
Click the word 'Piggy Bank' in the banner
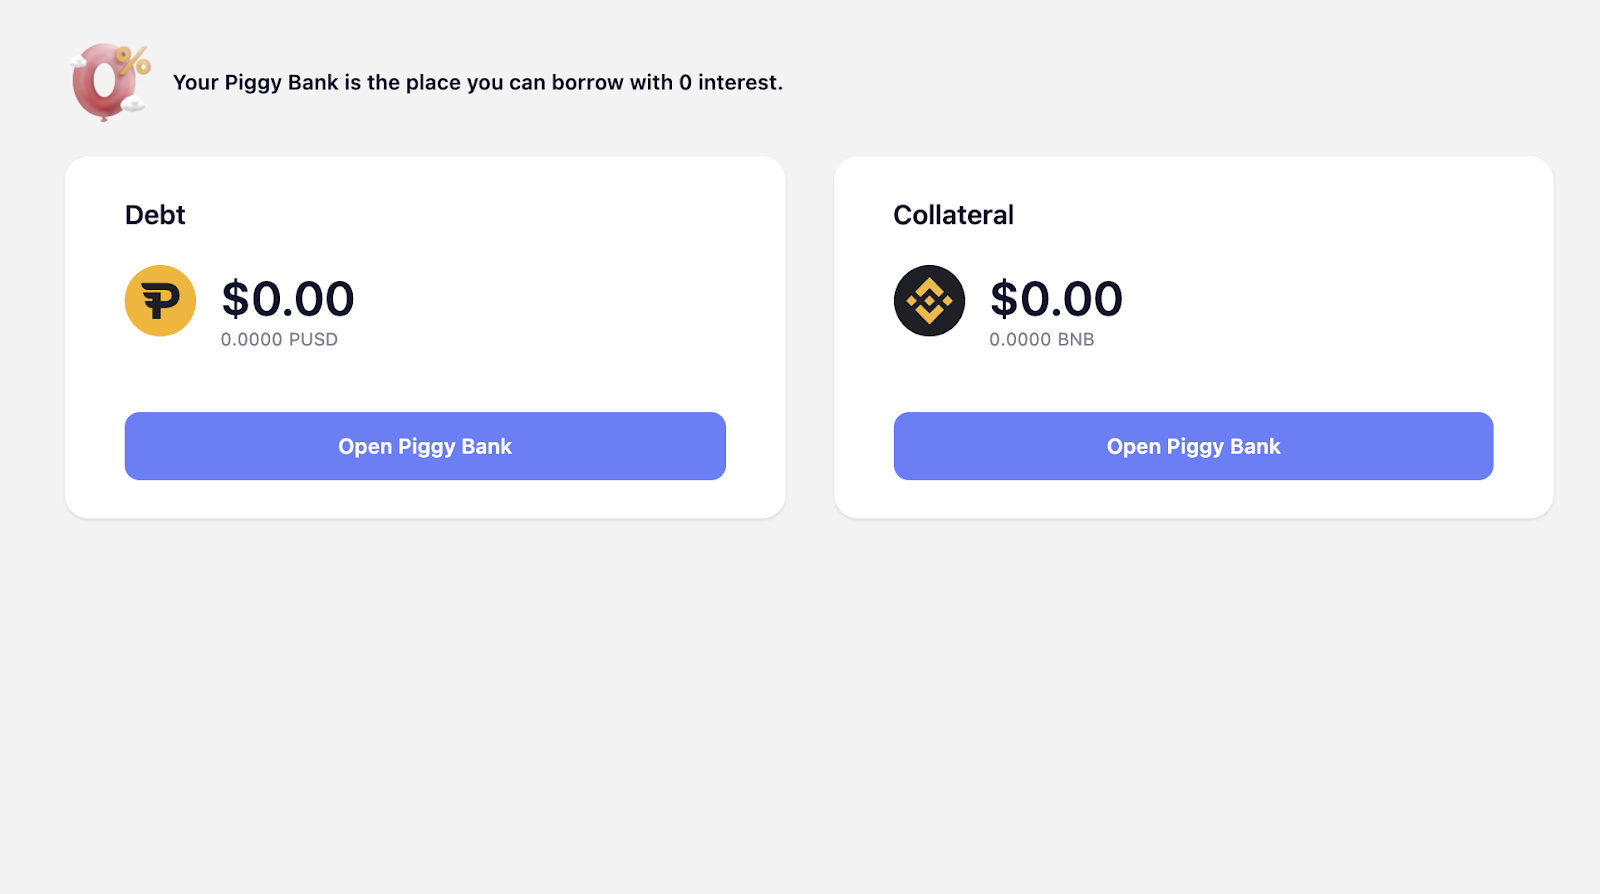(282, 83)
